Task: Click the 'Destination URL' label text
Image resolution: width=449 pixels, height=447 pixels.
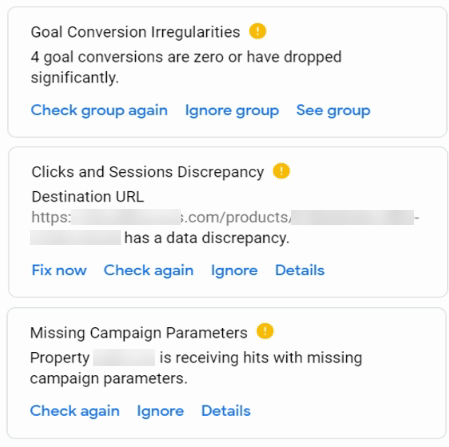Action: tap(88, 197)
